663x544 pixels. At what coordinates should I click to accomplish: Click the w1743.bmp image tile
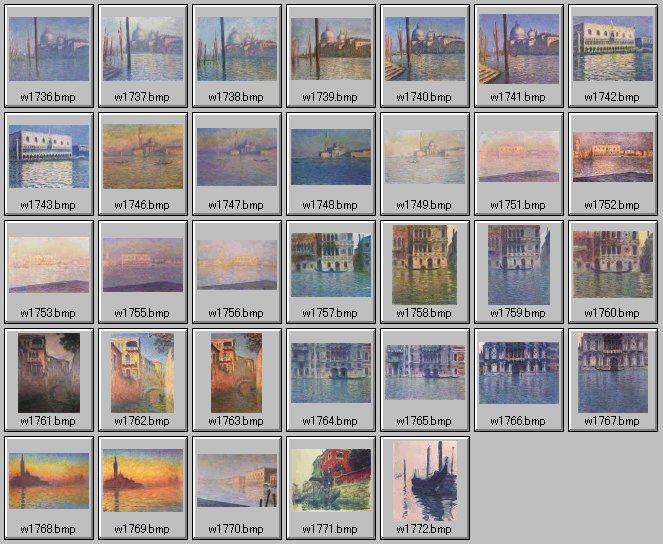click(49, 156)
